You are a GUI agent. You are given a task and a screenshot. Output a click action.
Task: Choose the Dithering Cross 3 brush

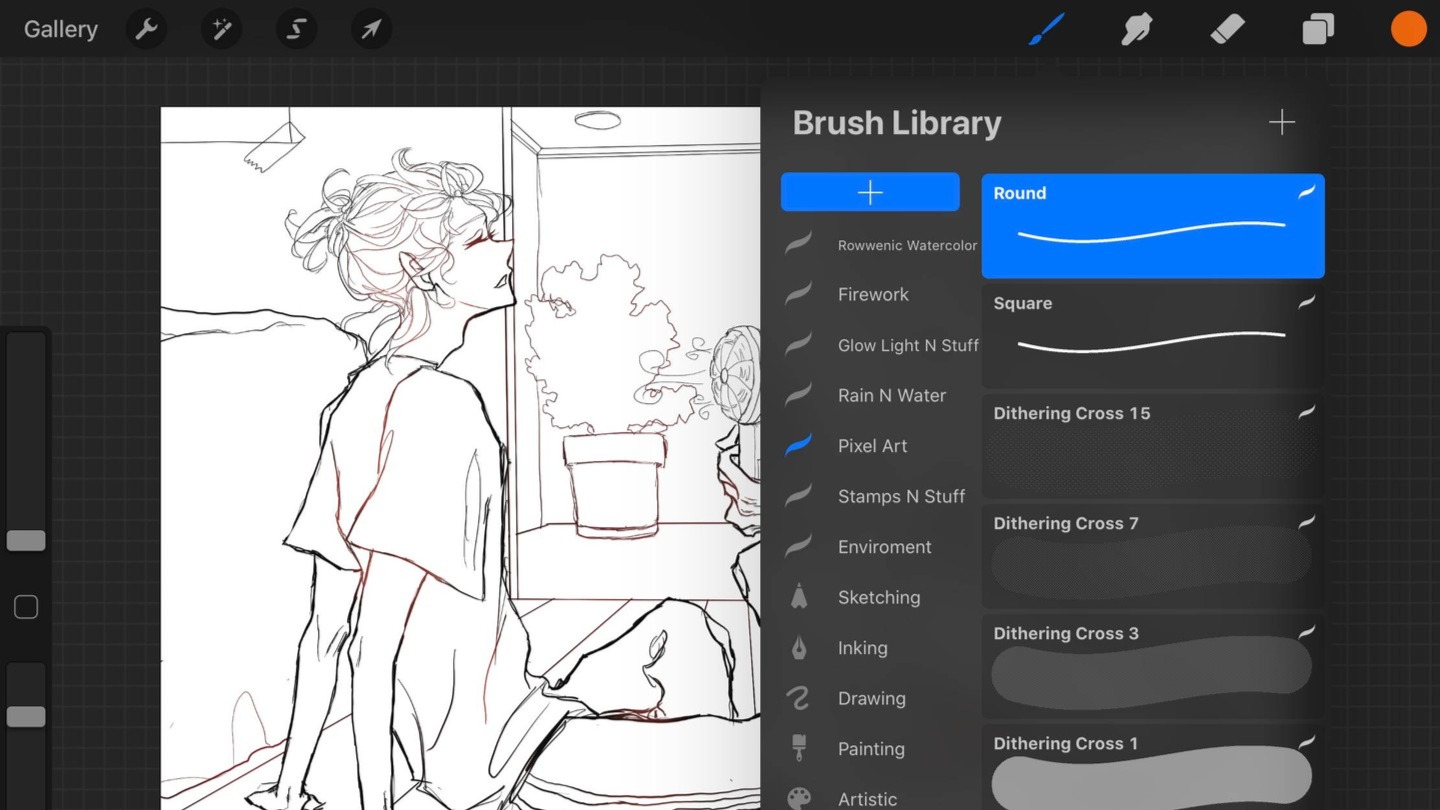point(1153,666)
